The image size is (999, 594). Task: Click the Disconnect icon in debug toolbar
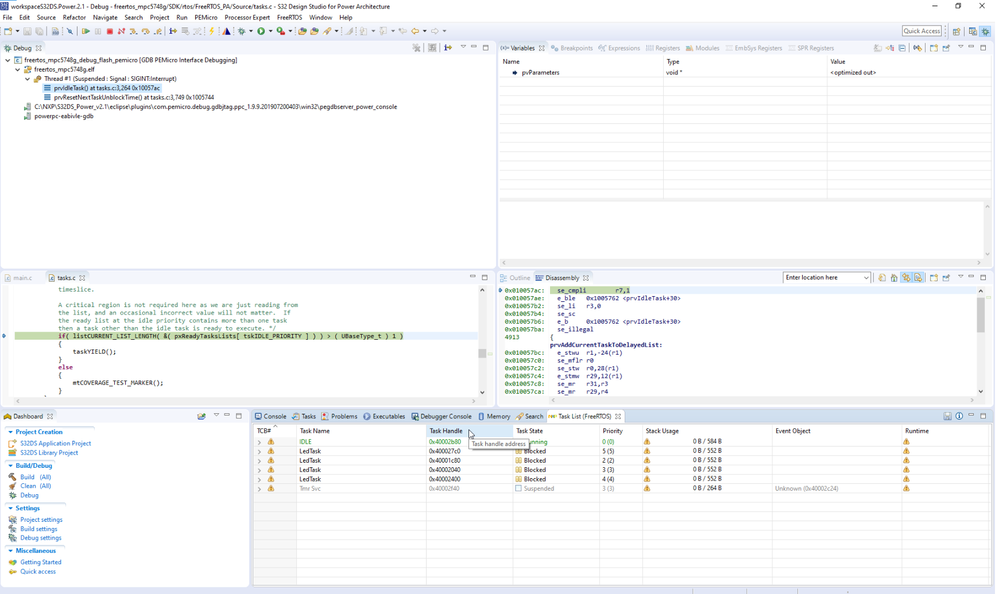point(121,31)
